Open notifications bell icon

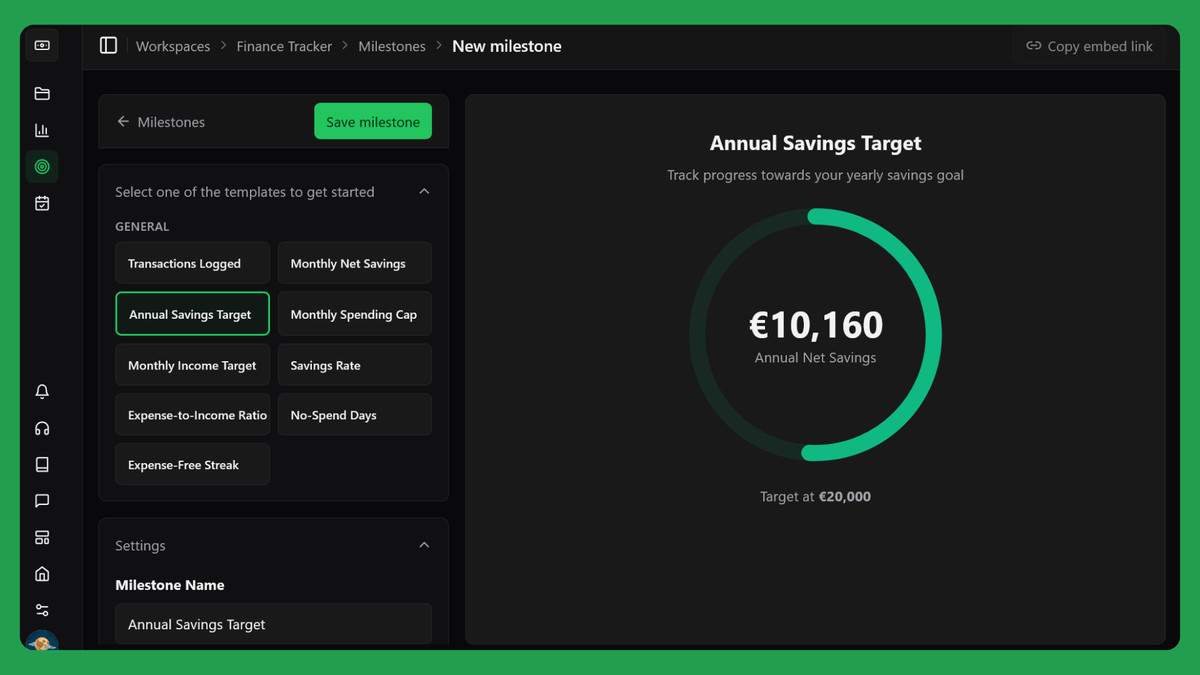42,392
